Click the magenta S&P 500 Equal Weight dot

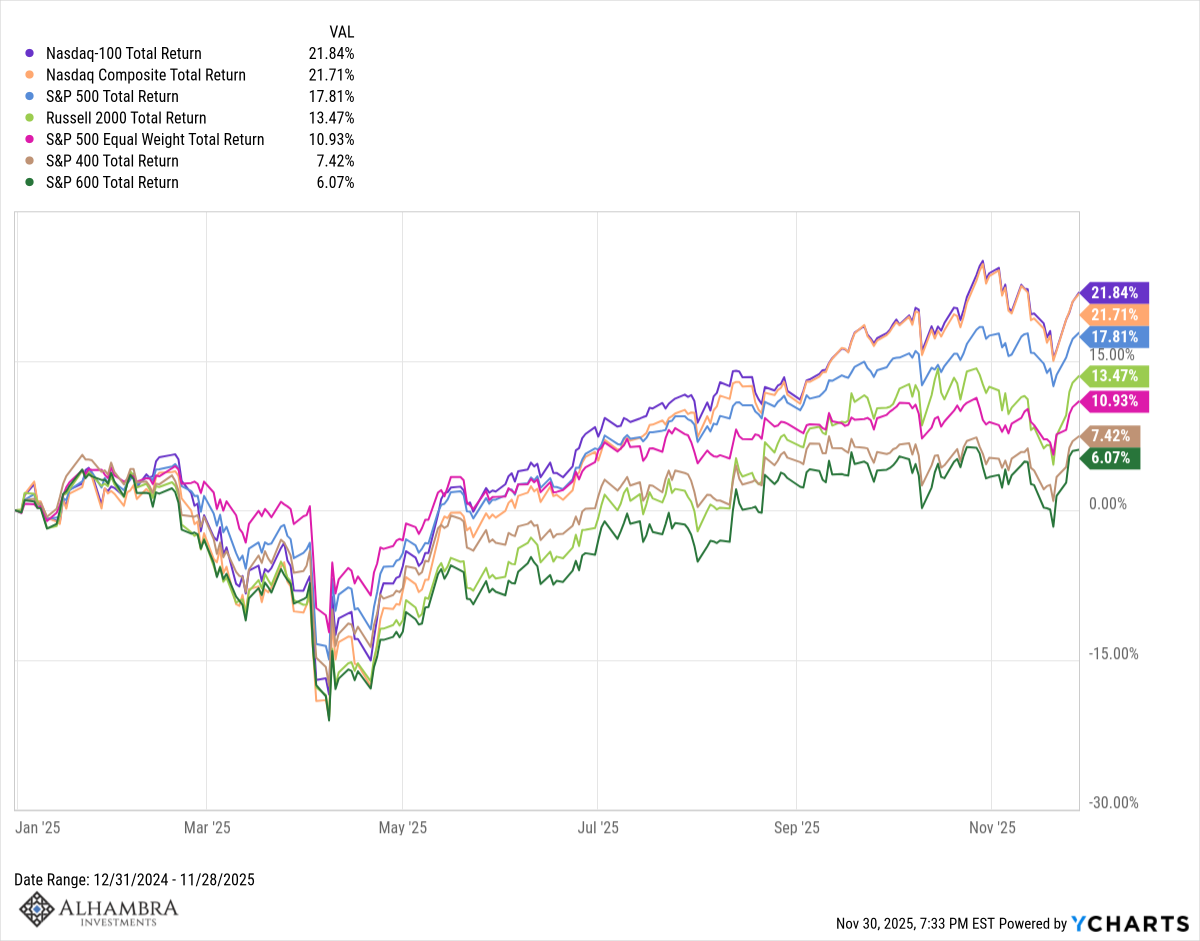pyautogui.click(x=30, y=140)
